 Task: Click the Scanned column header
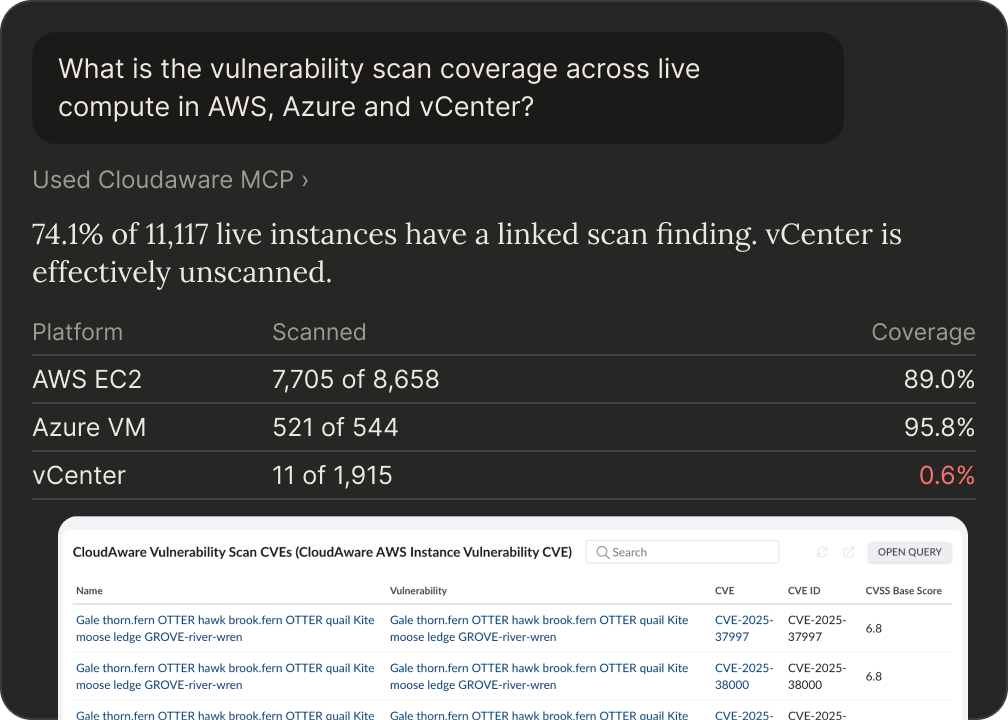319,332
